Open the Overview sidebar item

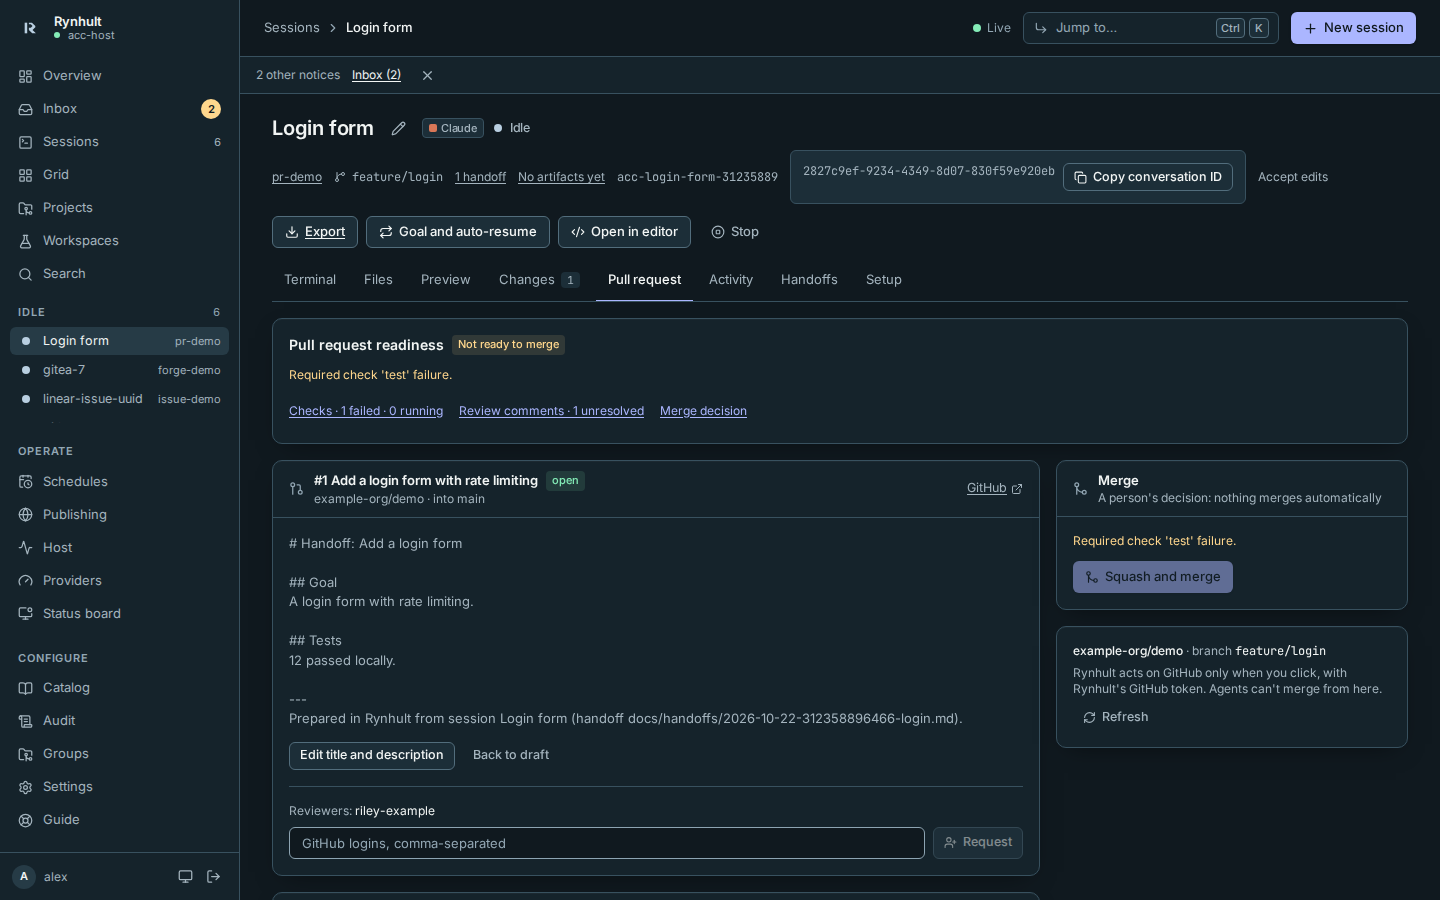(x=120, y=76)
